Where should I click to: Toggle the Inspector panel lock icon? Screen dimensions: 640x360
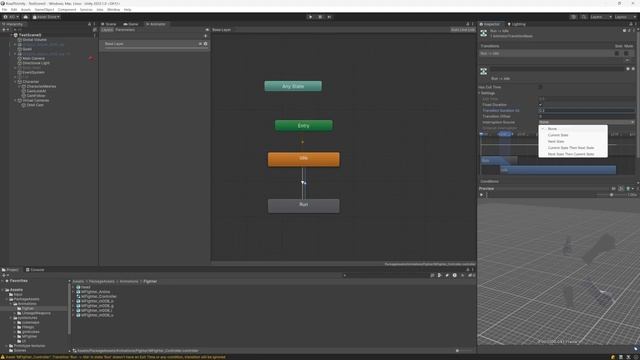click(631, 24)
